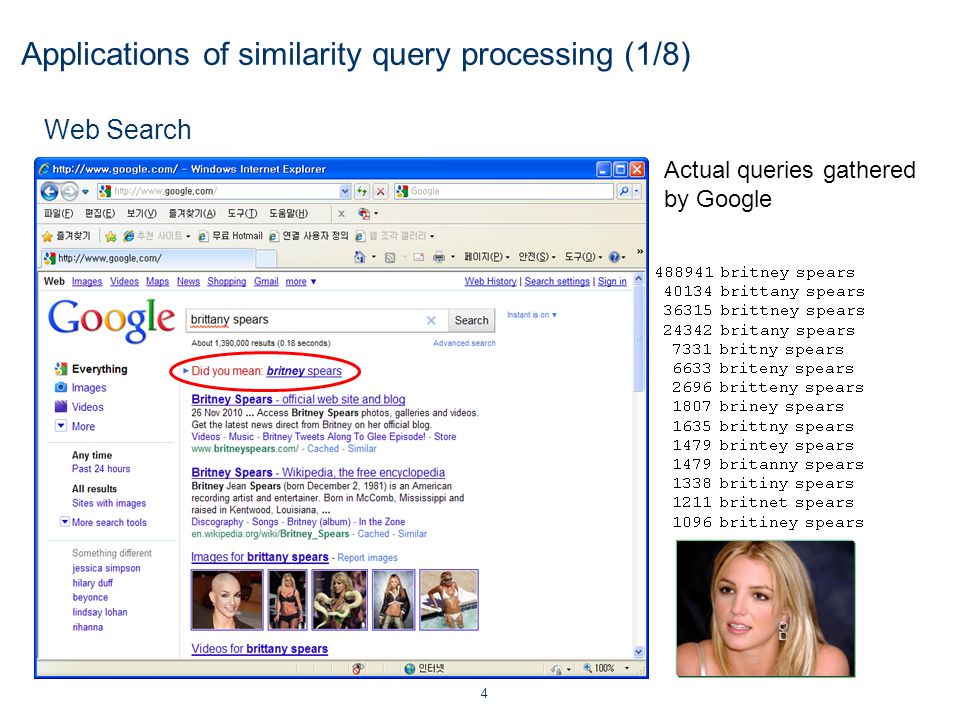Open the 파일(F) menu
This screenshot has width=960, height=720.
(58, 214)
